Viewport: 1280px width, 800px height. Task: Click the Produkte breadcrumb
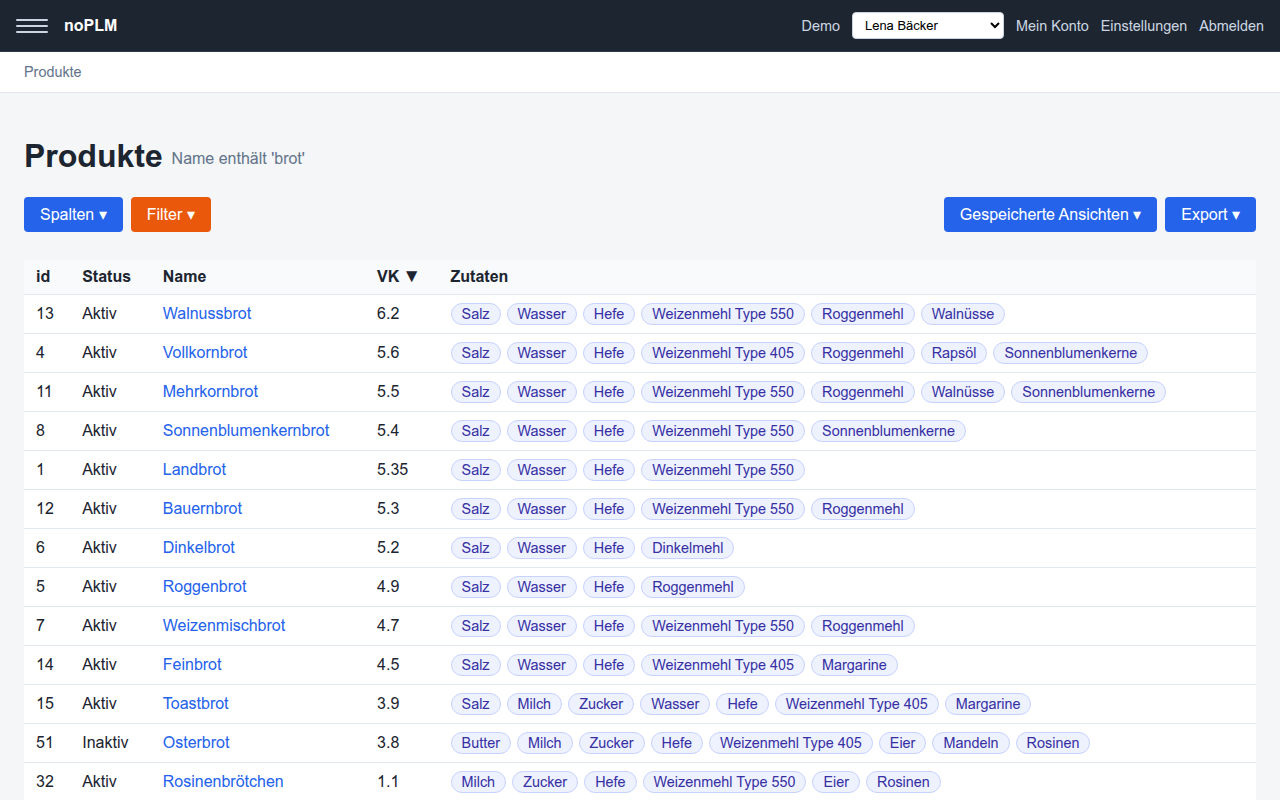click(x=53, y=72)
